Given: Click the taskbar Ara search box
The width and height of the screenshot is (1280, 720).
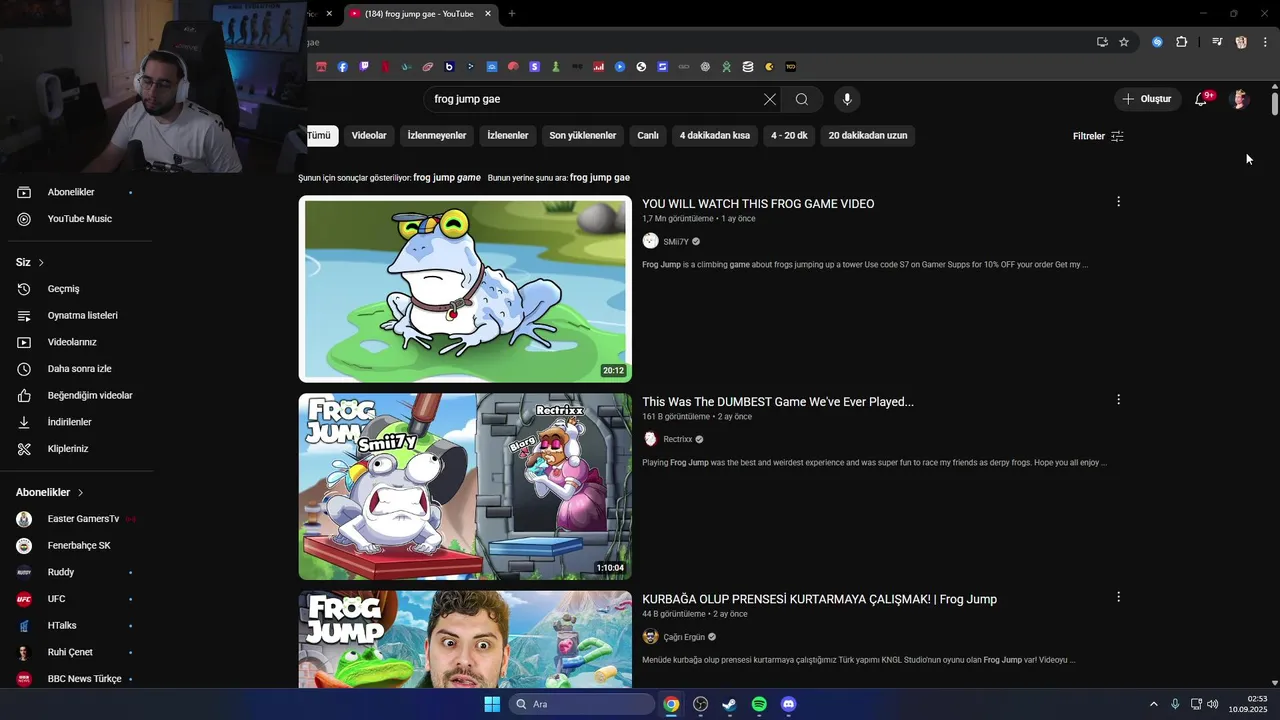Looking at the screenshot, I should (x=582, y=704).
